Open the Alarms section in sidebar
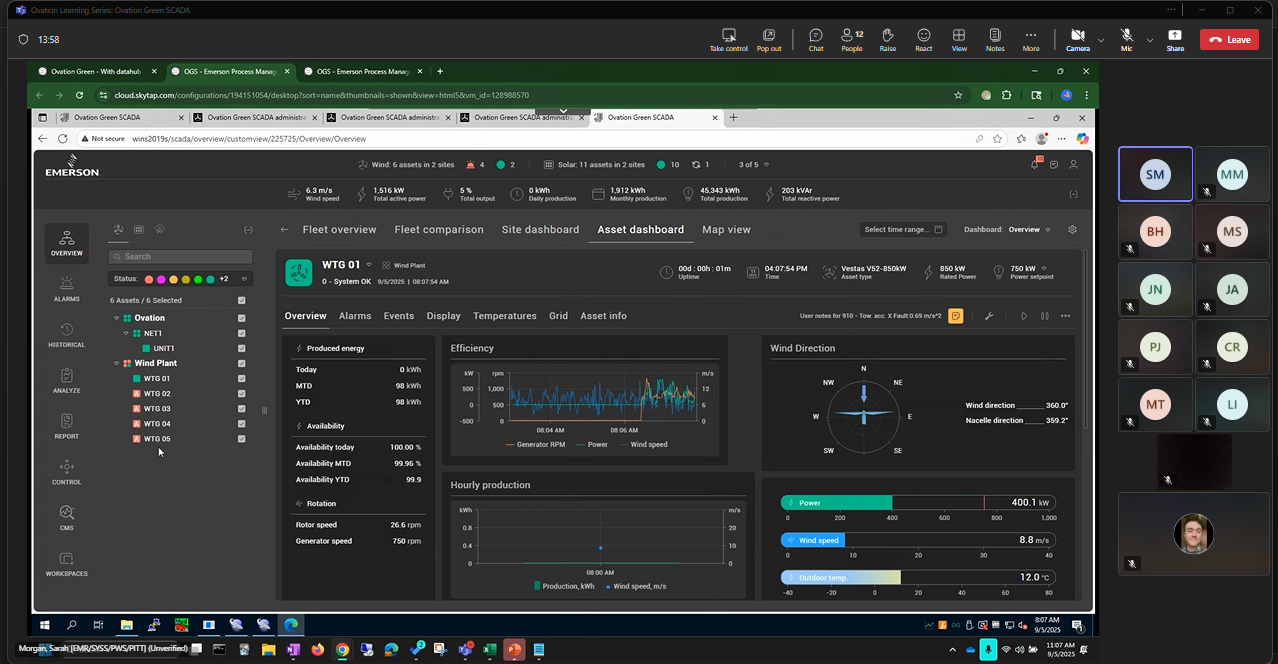The height and width of the screenshot is (664, 1278). coord(67,289)
